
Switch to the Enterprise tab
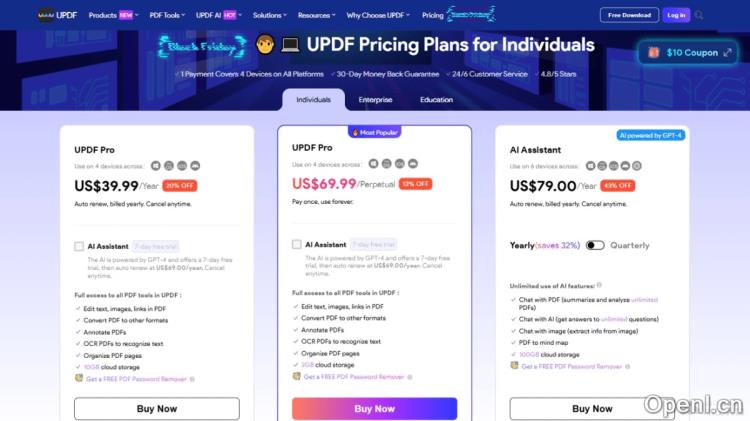(x=375, y=100)
